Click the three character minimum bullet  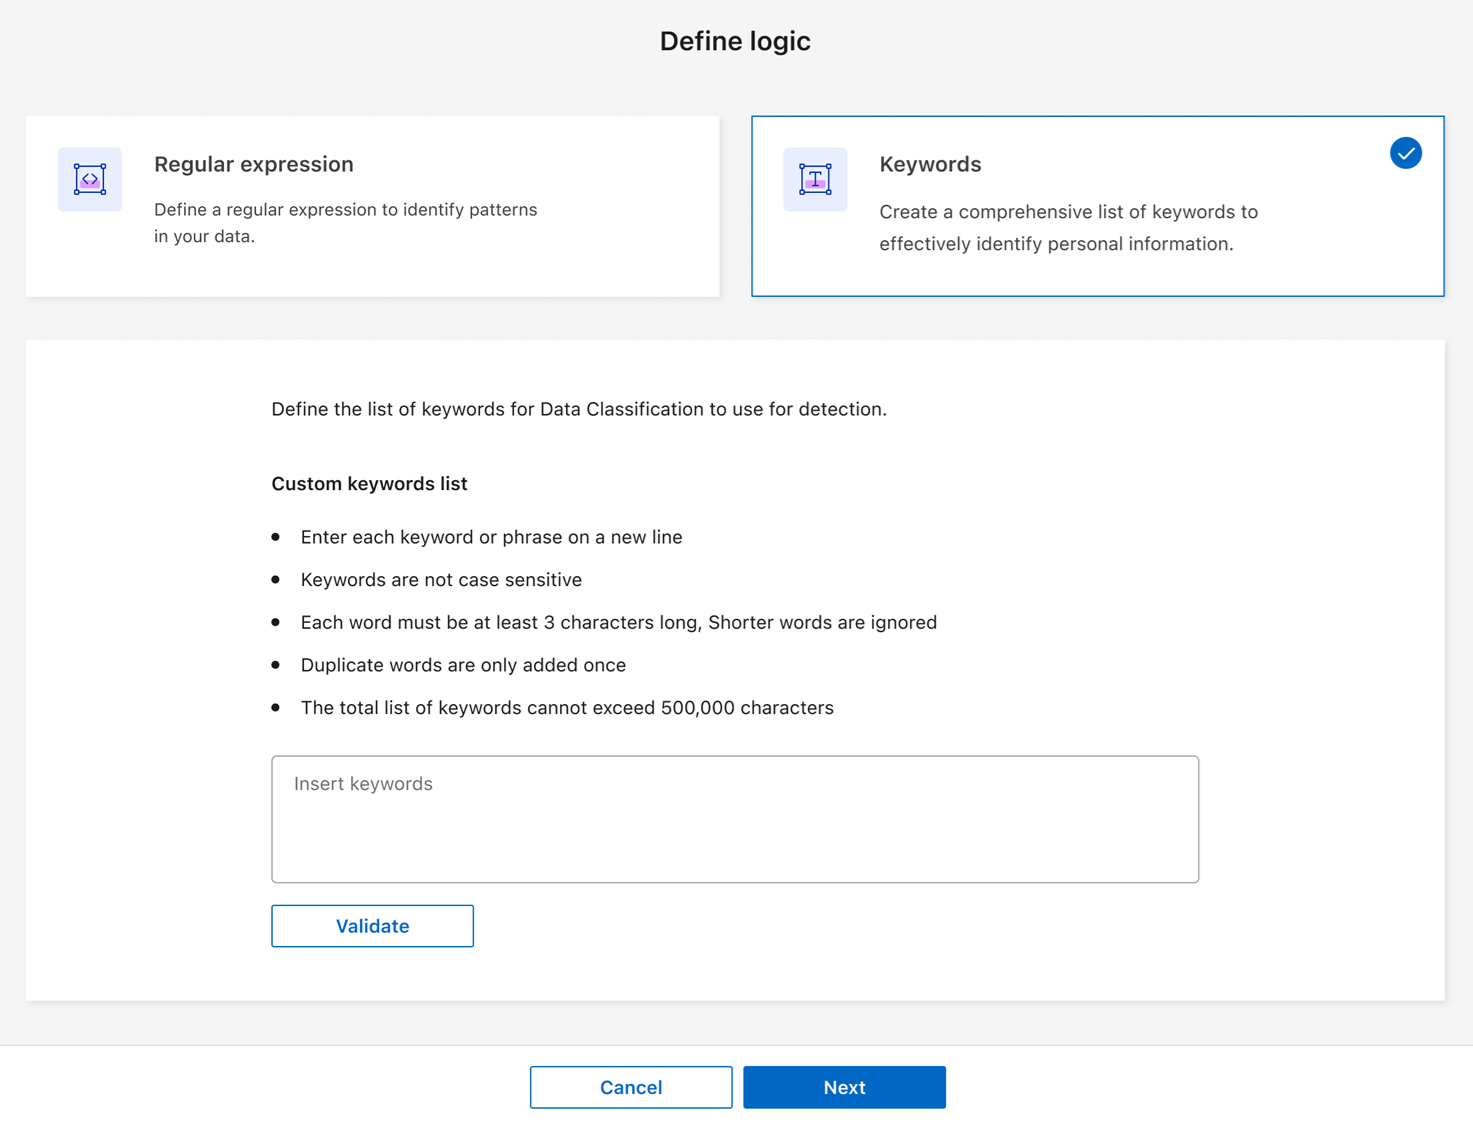pos(618,622)
